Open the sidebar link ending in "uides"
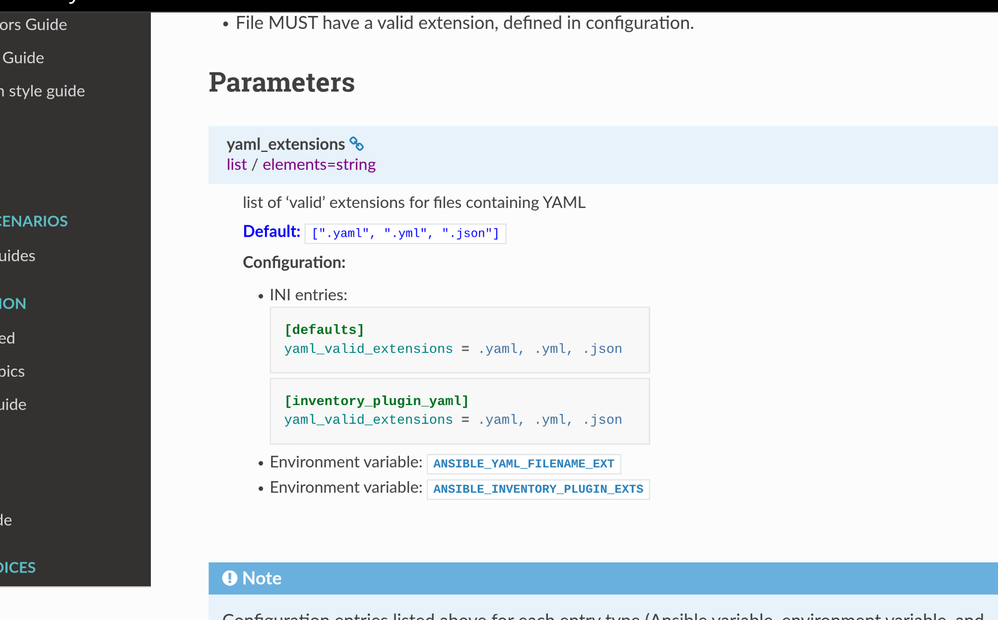 pos(18,256)
